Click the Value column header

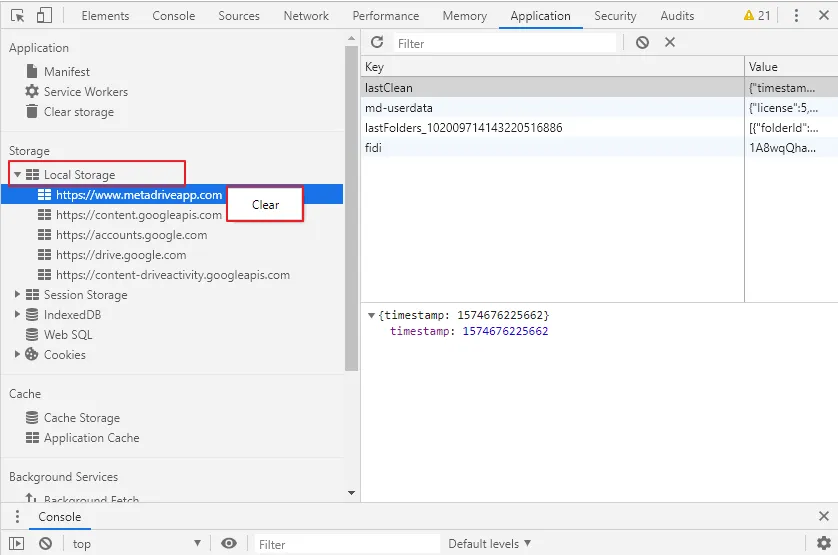tap(791, 67)
